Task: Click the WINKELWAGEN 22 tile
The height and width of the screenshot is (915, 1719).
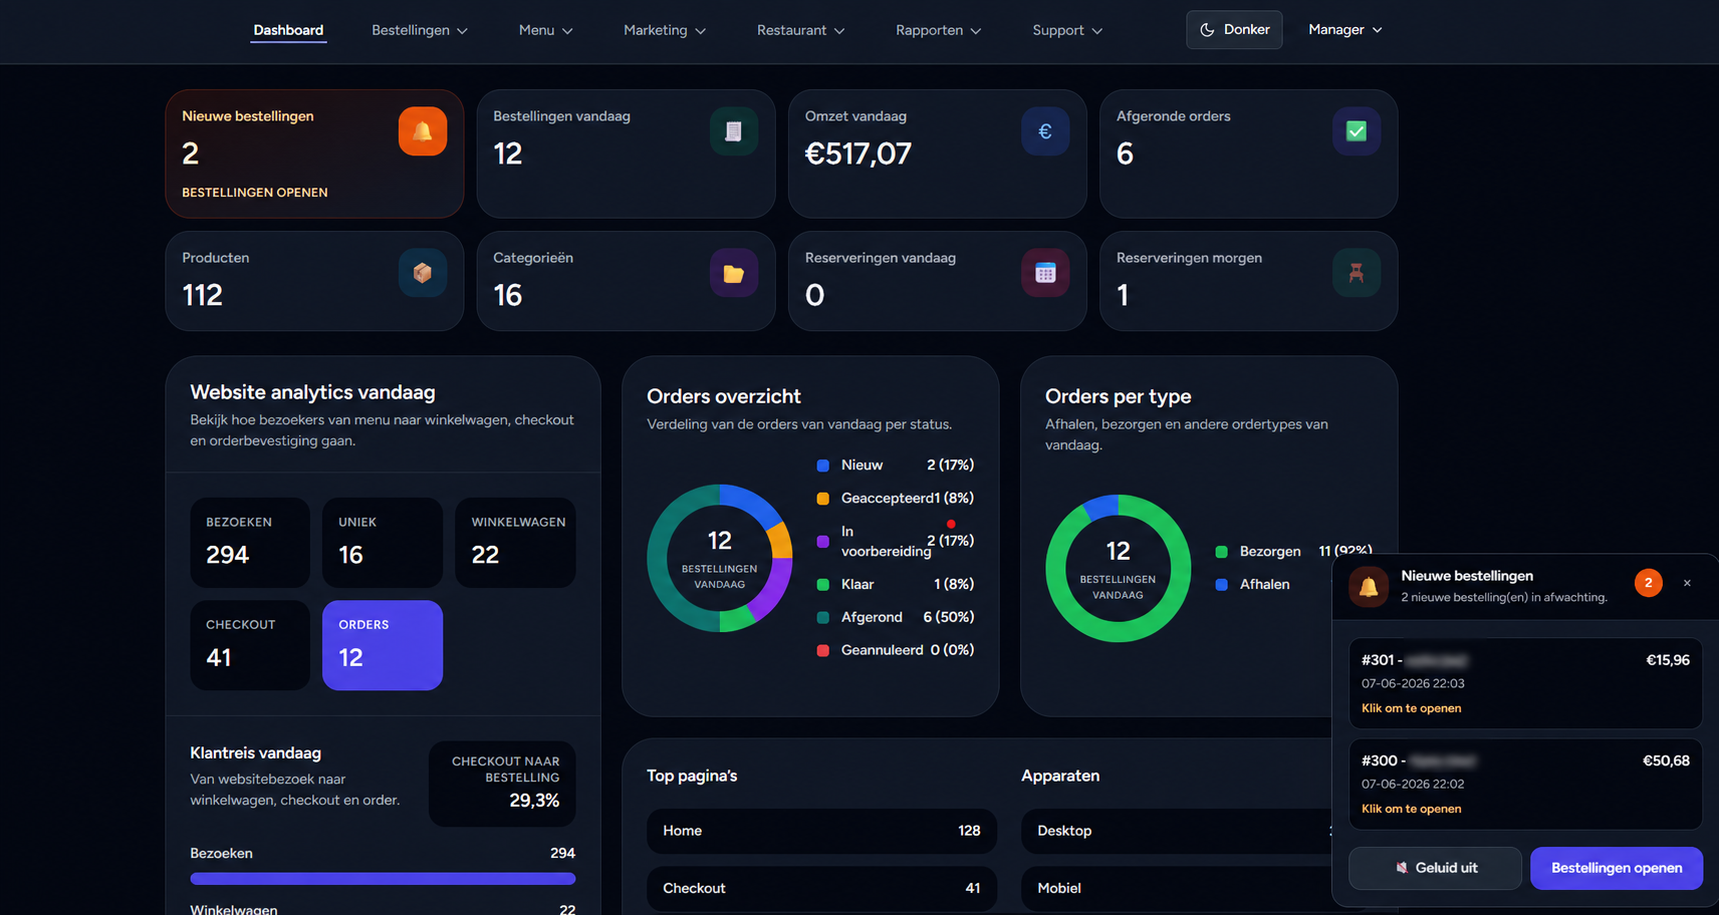Action: click(x=515, y=542)
